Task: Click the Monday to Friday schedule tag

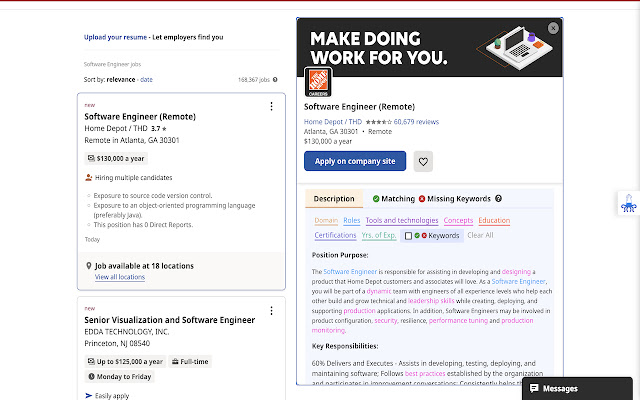Action: click(x=119, y=376)
